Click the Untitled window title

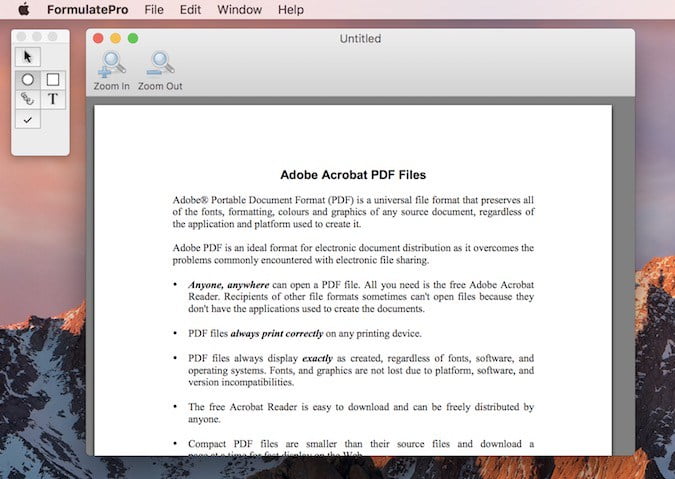(x=360, y=39)
